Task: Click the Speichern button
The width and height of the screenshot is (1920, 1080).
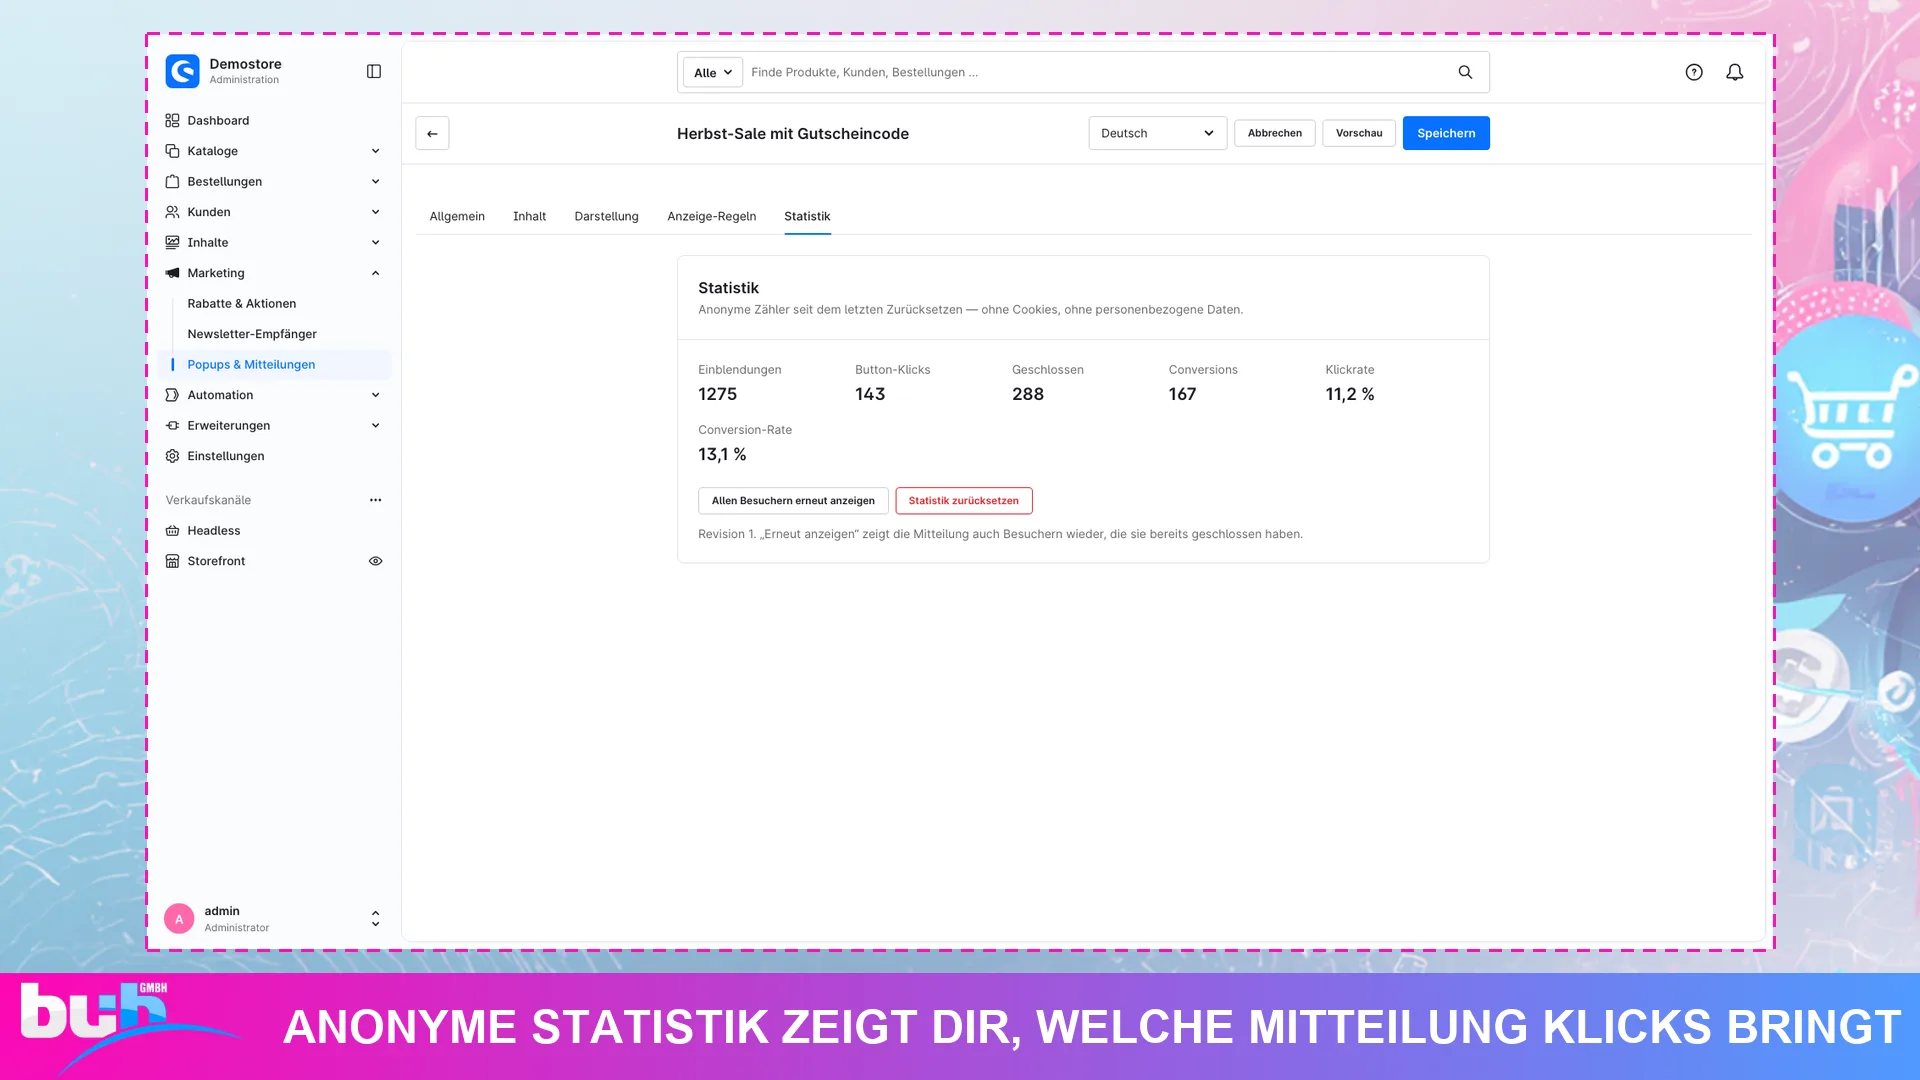Action: tap(1446, 133)
